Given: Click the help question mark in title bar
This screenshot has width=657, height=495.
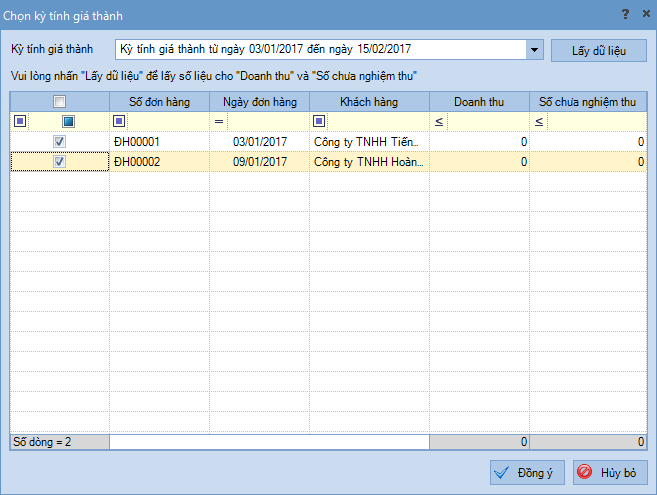Looking at the screenshot, I should point(624,14).
